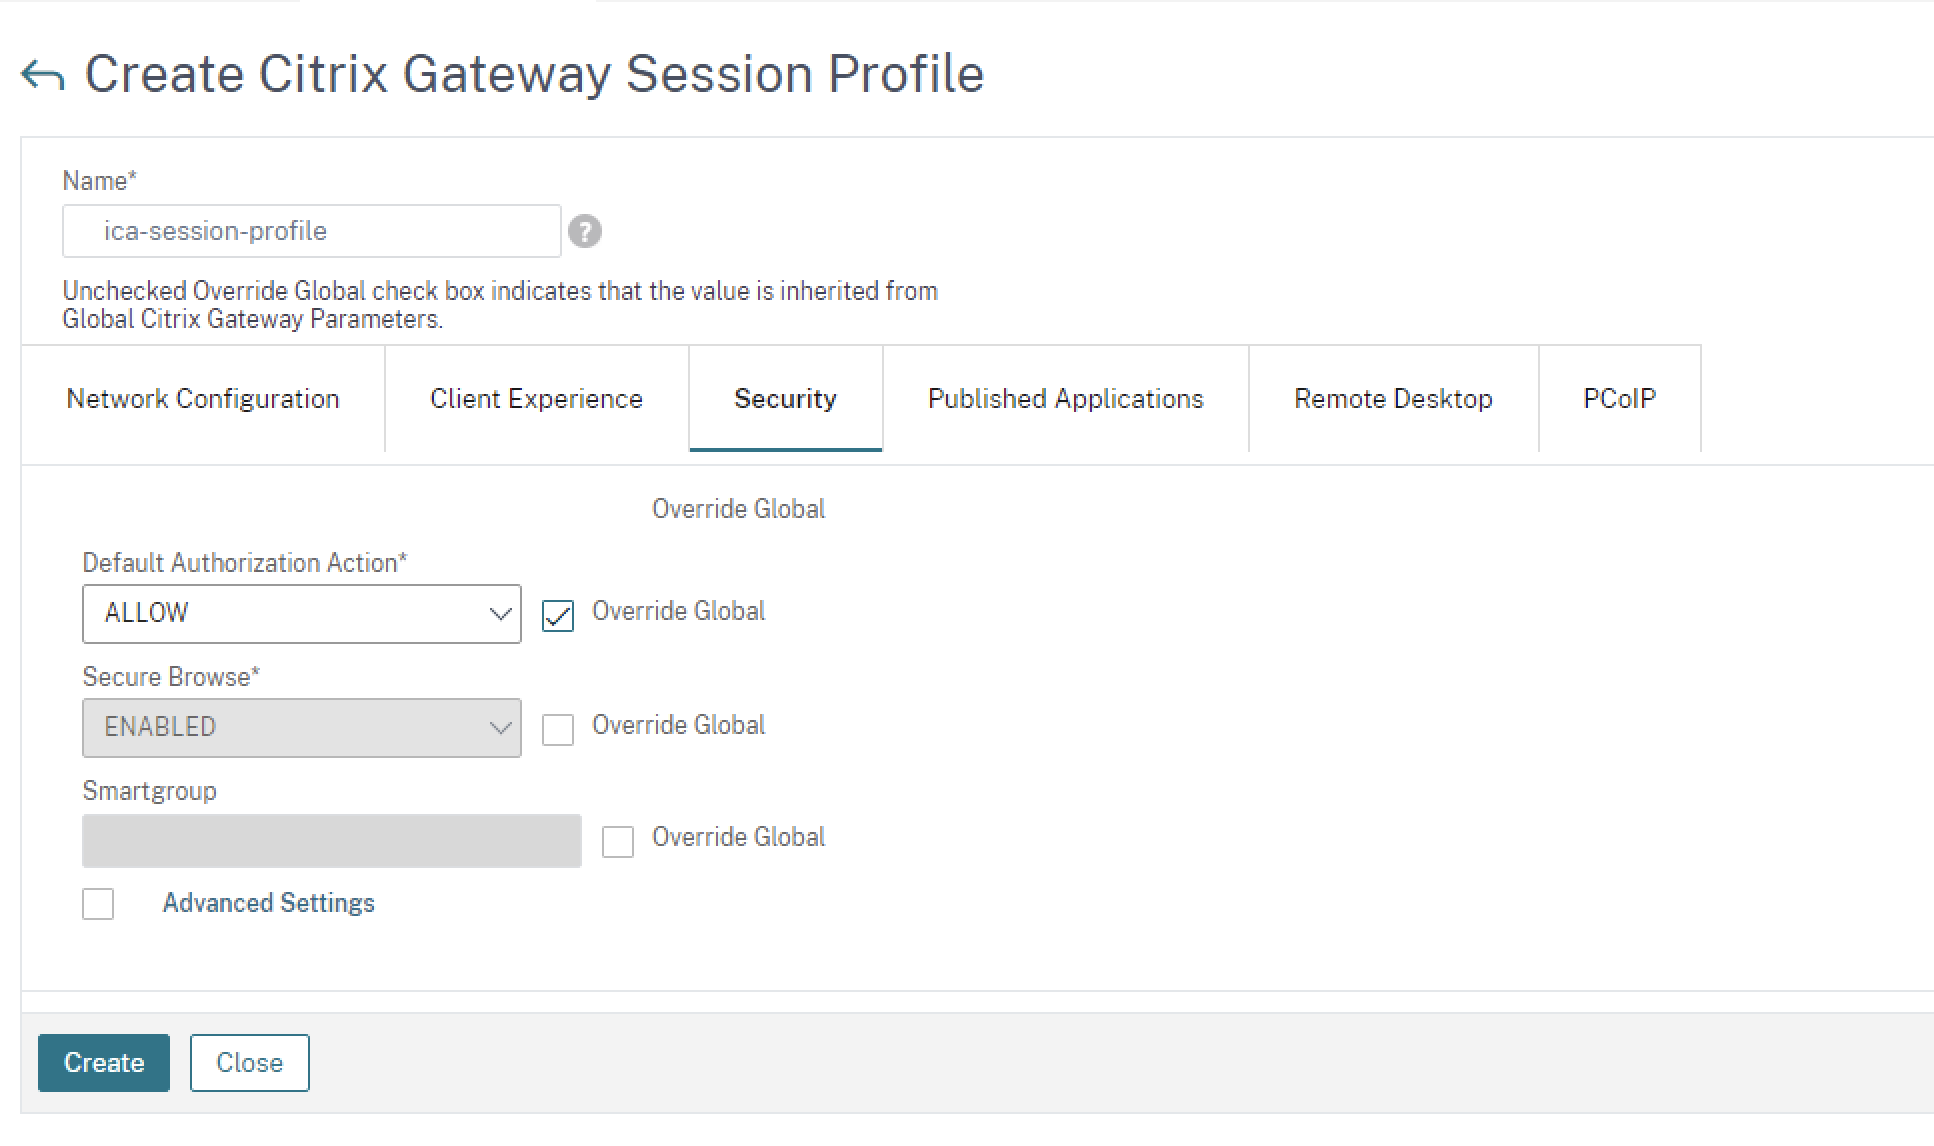Screen dimensions: 1934x1146
Task: Open the Client Experience tab
Action: pos(536,399)
